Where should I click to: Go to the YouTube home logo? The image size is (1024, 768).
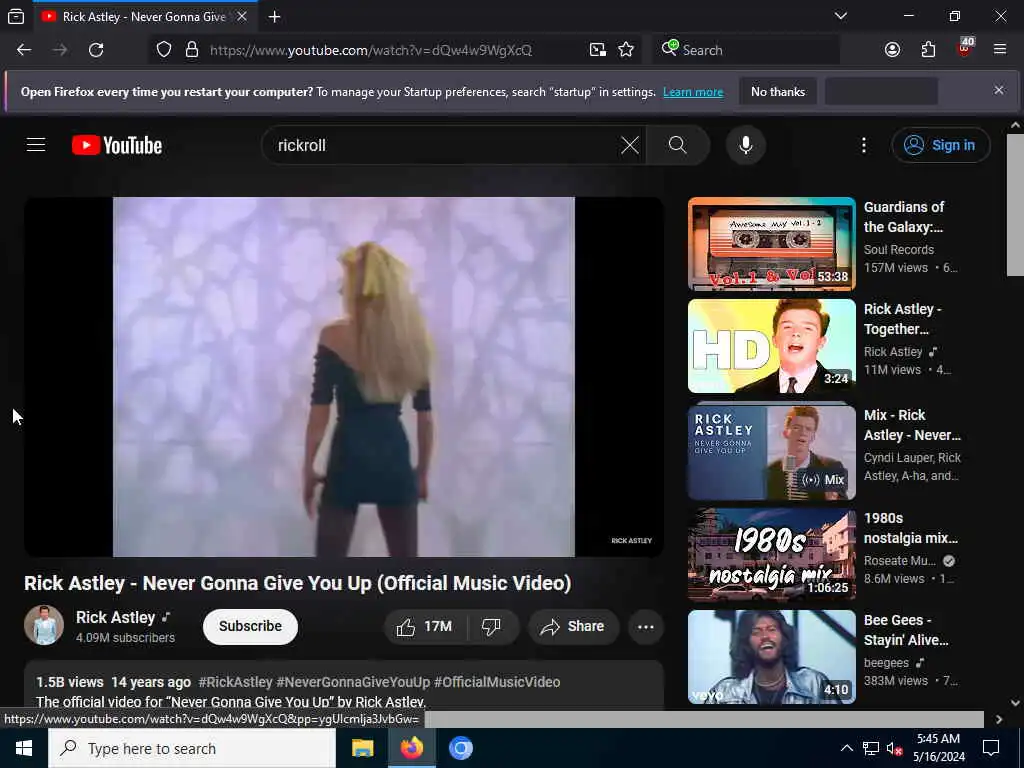click(x=117, y=145)
